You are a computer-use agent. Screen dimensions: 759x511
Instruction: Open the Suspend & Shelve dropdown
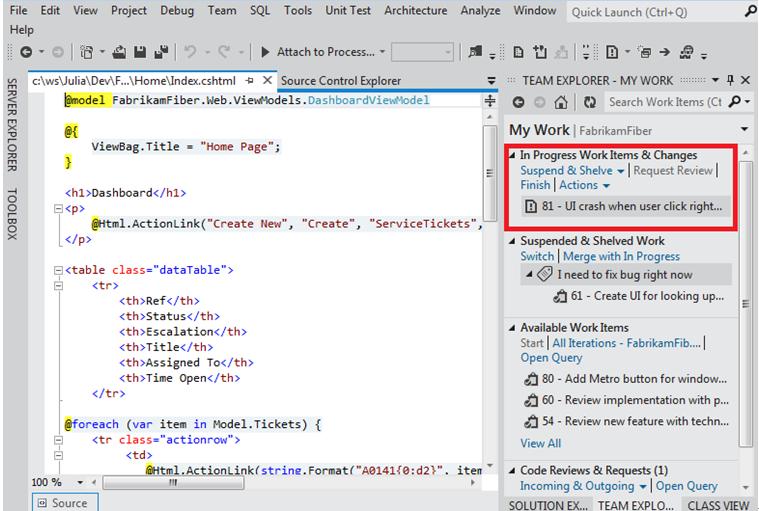(621, 171)
